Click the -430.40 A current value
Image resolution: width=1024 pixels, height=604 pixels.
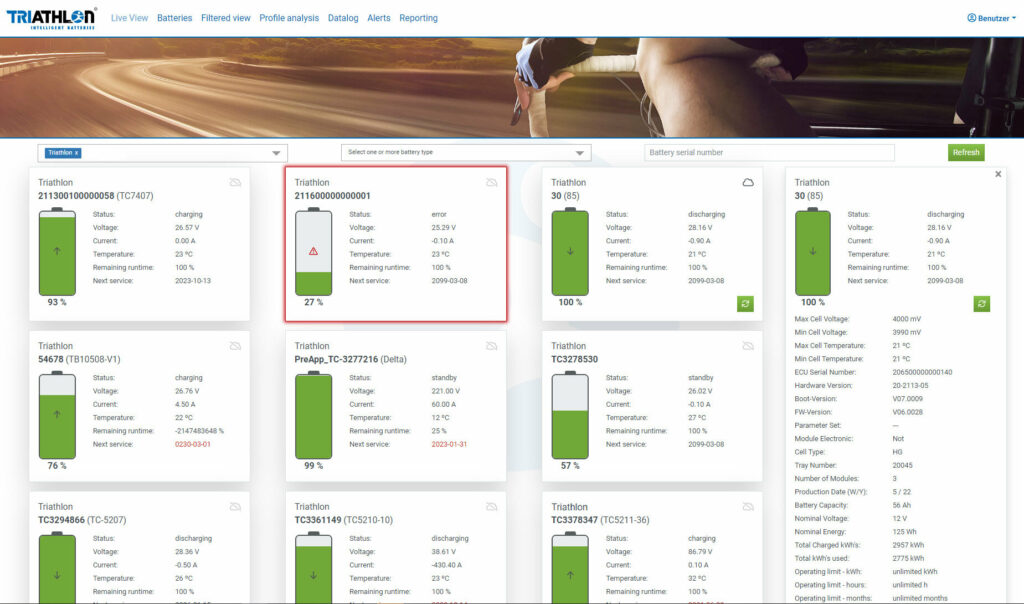tap(447, 565)
